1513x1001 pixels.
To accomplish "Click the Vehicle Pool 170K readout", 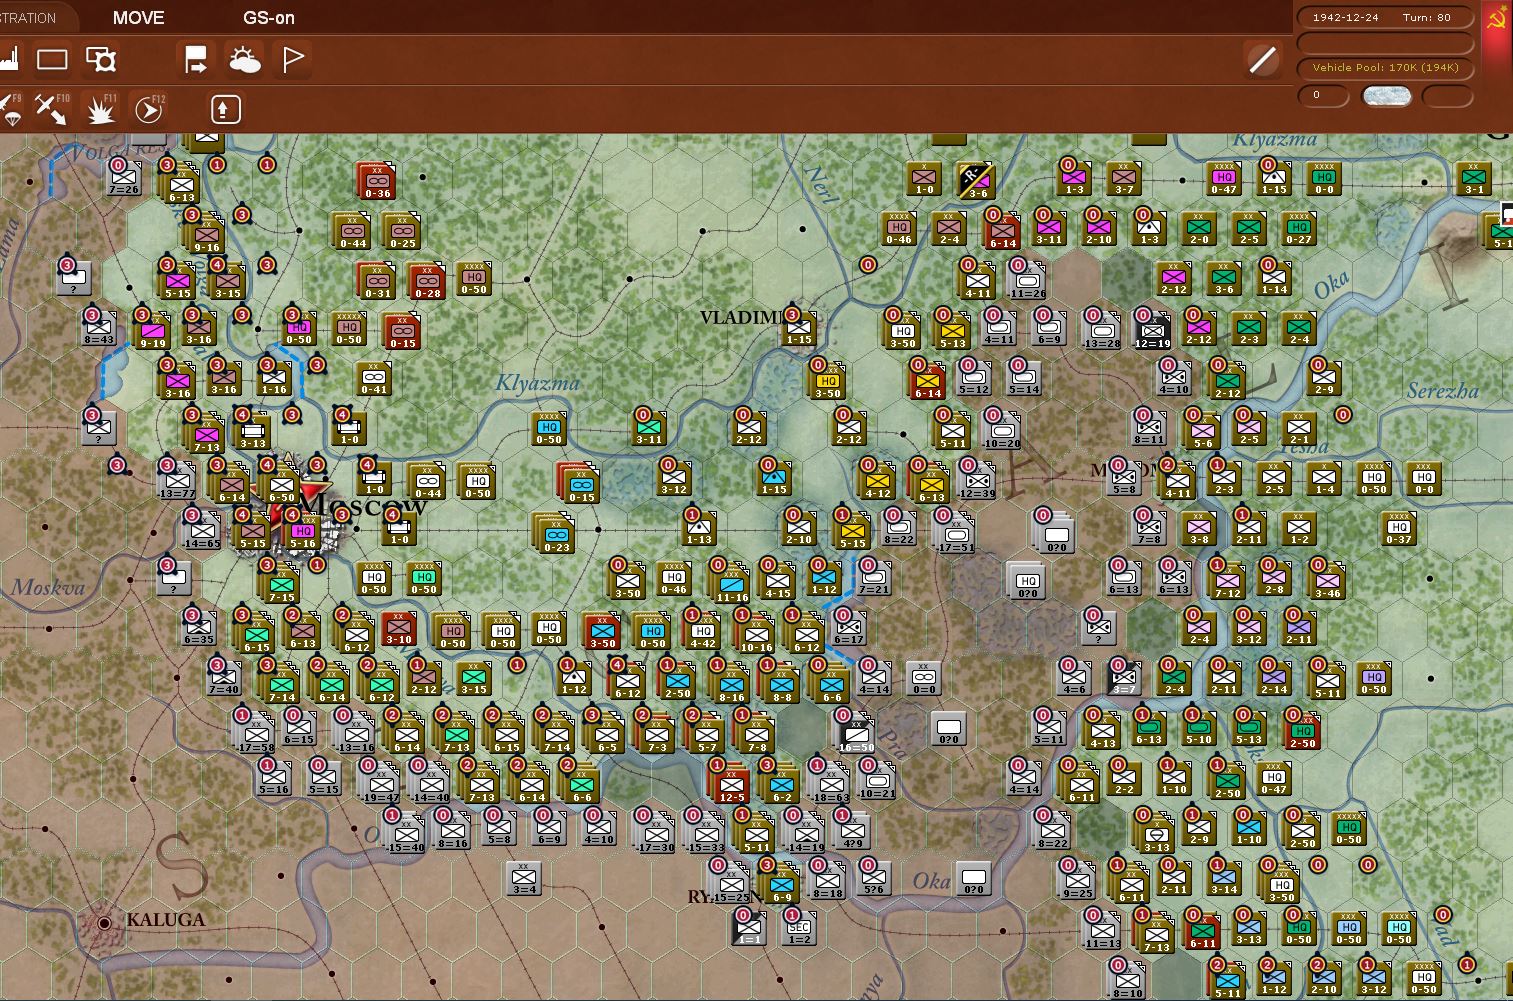I will (x=1385, y=68).
